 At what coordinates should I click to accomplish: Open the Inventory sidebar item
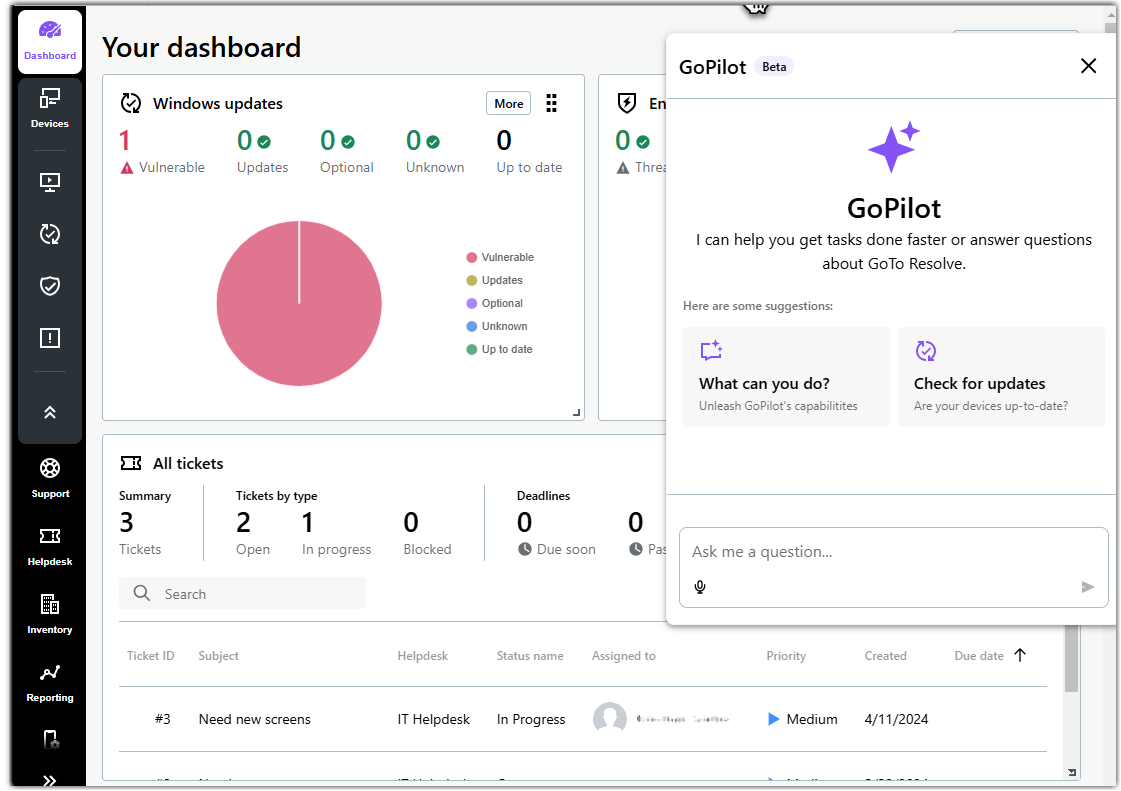click(50, 614)
